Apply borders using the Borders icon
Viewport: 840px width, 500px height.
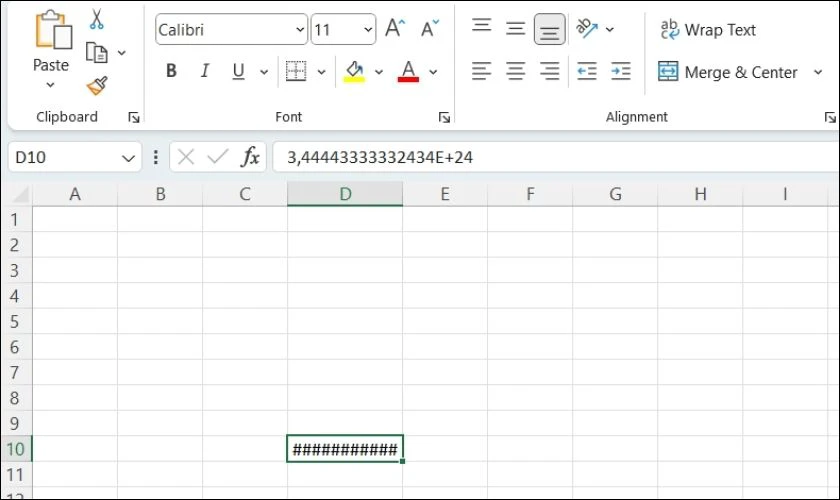tap(296, 71)
